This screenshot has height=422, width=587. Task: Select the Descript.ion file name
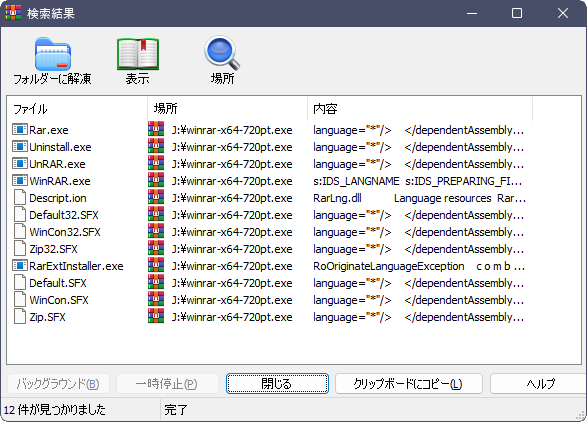[58, 198]
